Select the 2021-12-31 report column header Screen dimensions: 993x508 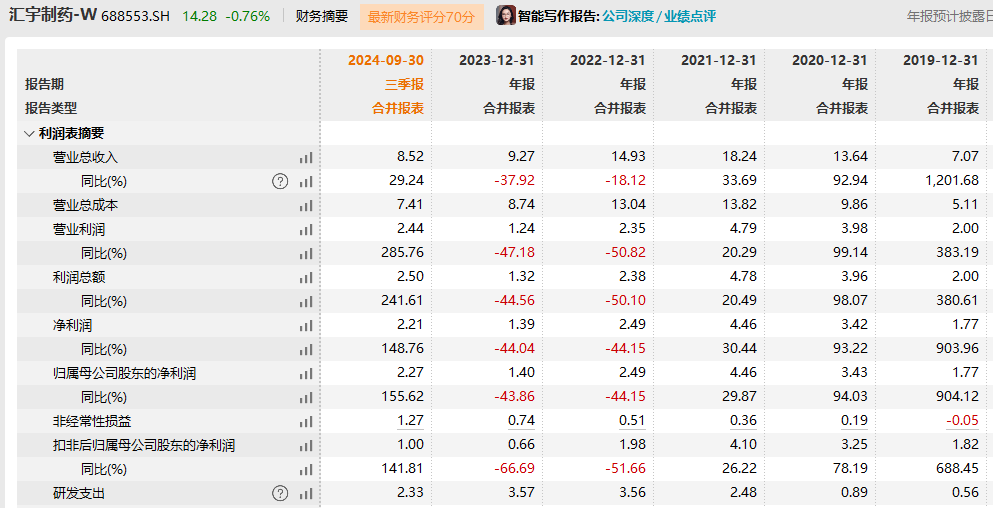tap(719, 60)
